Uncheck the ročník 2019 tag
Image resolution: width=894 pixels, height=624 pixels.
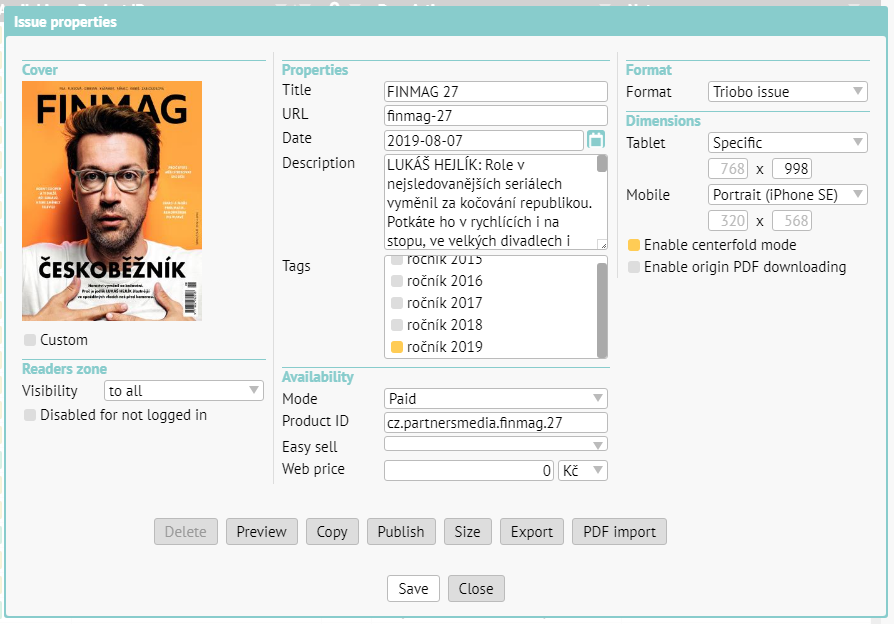click(397, 347)
